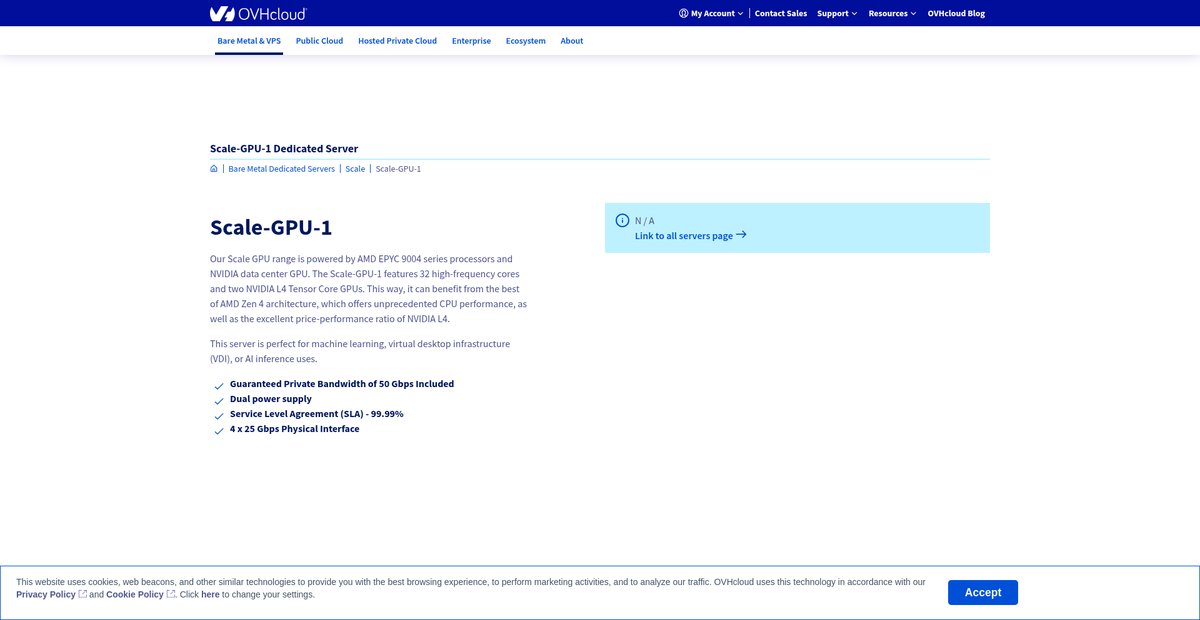Click the Dual power supply text
Image resolution: width=1200 pixels, height=620 pixels.
click(271, 399)
